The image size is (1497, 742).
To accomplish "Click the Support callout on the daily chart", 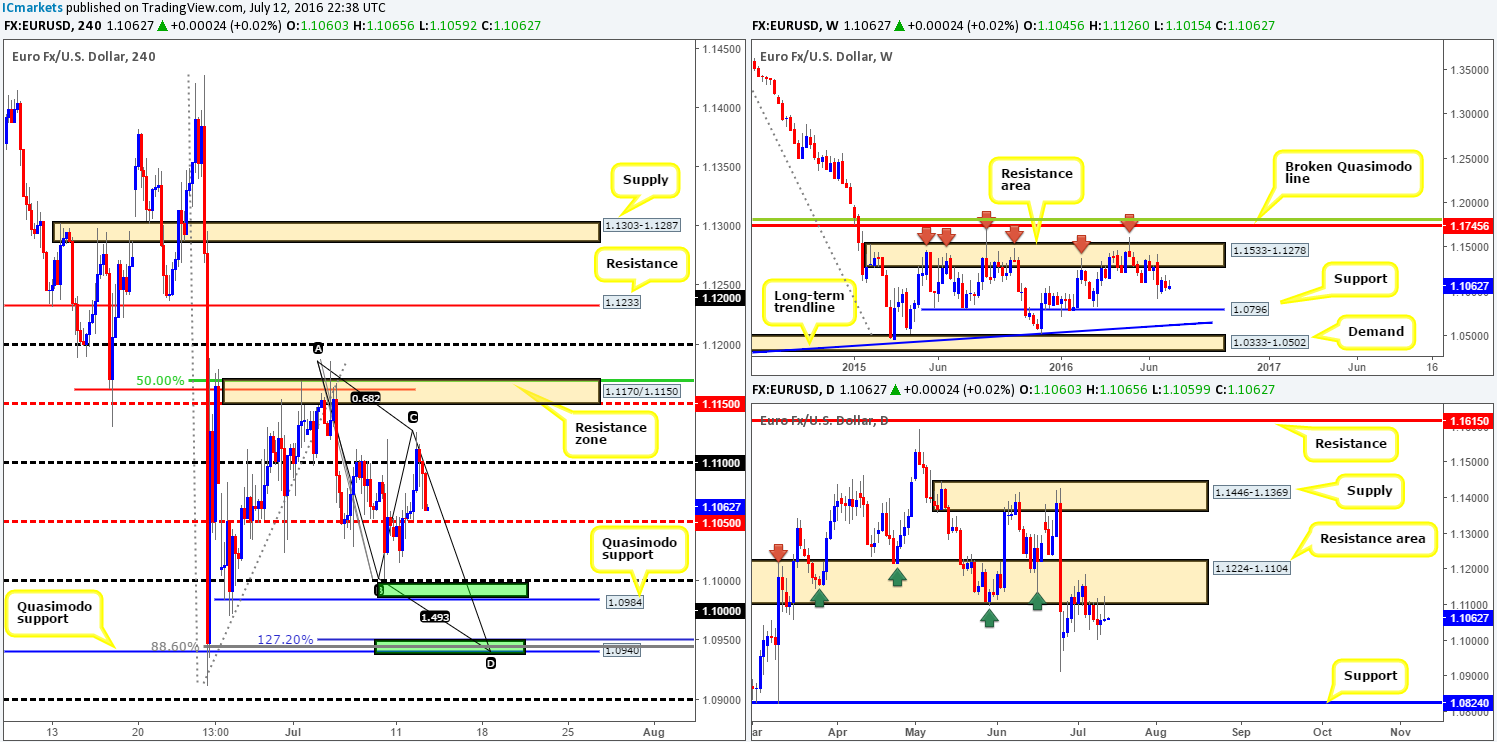I will point(1371,676).
